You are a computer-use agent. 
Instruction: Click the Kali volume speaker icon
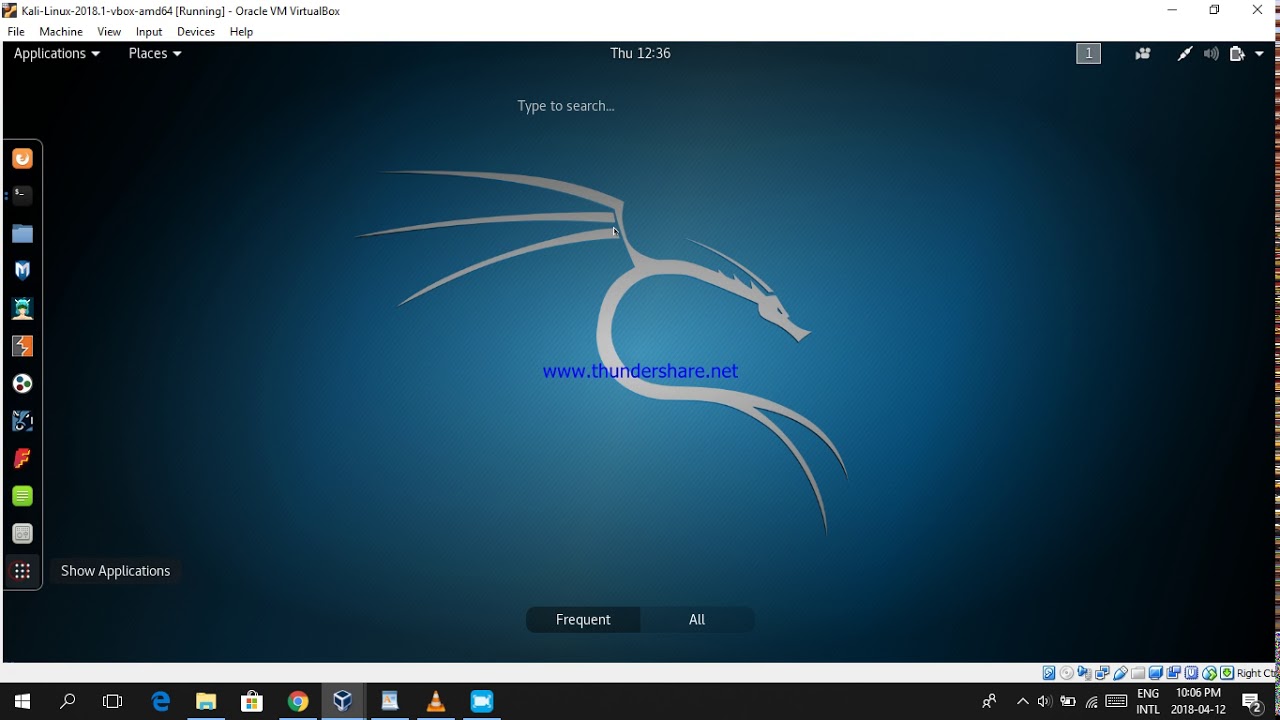coord(1211,54)
